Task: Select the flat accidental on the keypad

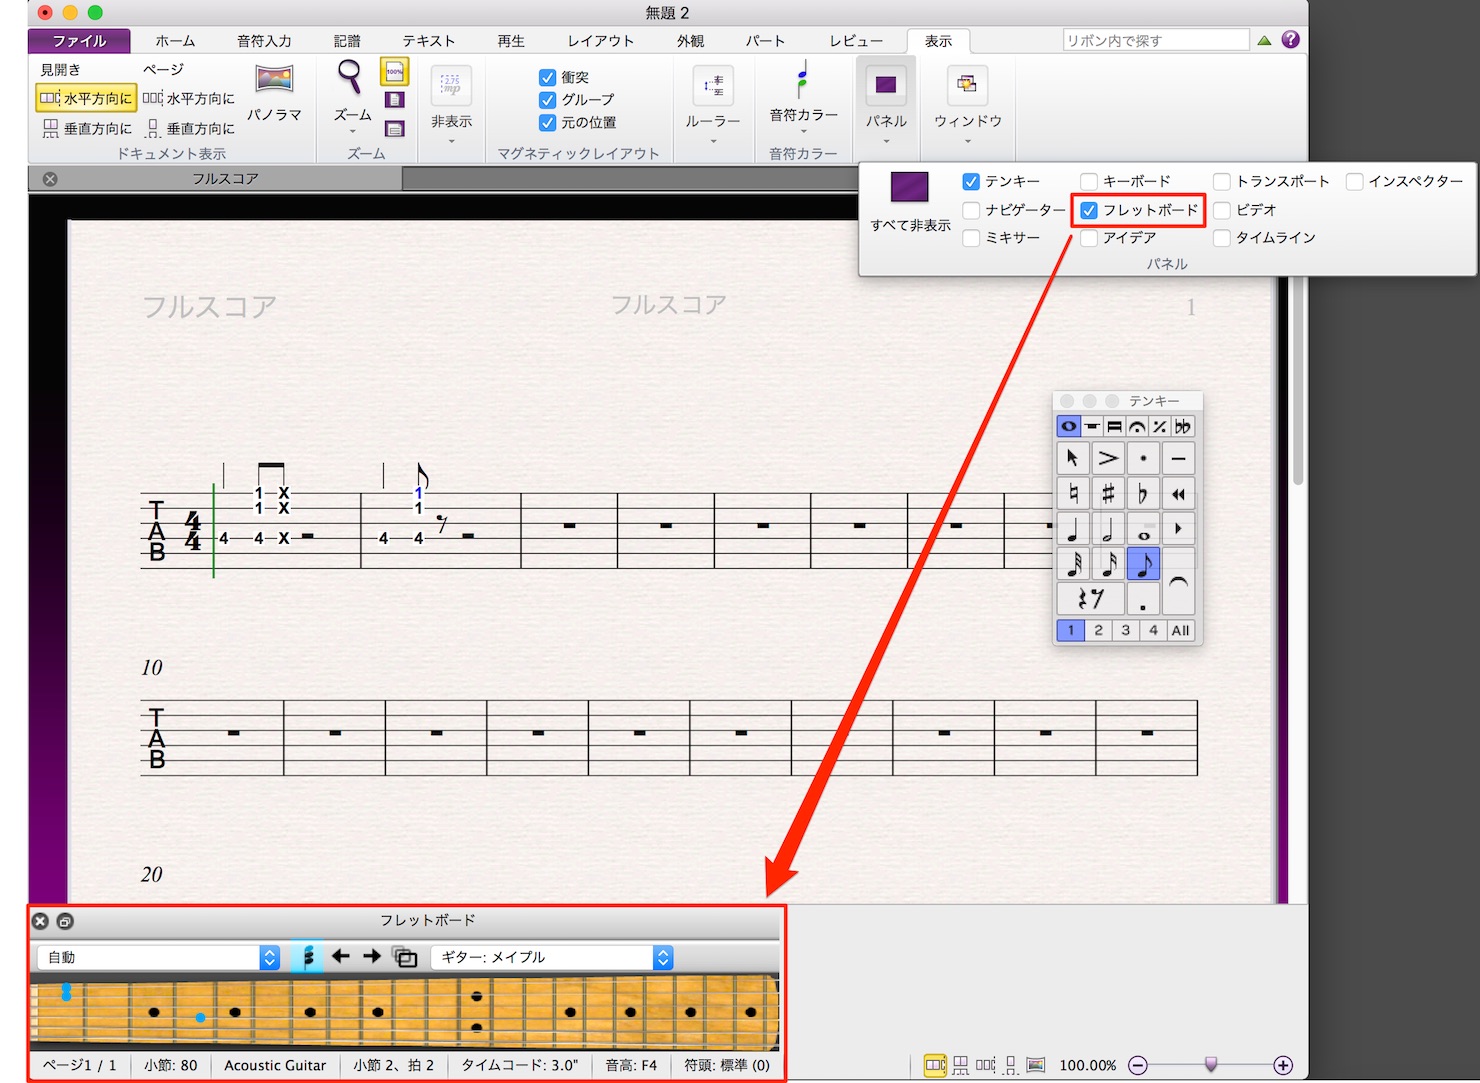Action: (1143, 493)
